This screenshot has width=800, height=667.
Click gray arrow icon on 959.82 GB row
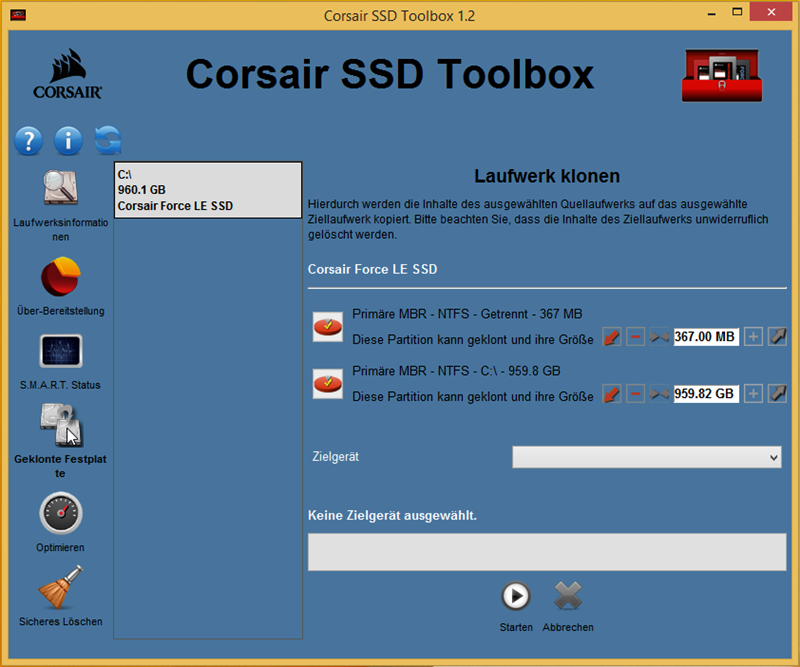pos(777,394)
